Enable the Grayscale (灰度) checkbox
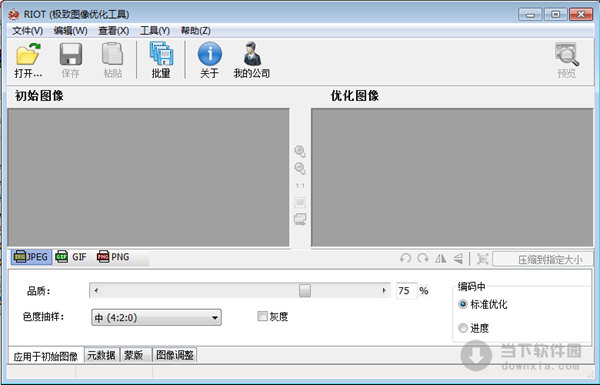The width and height of the screenshot is (600, 385). click(262, 316)
